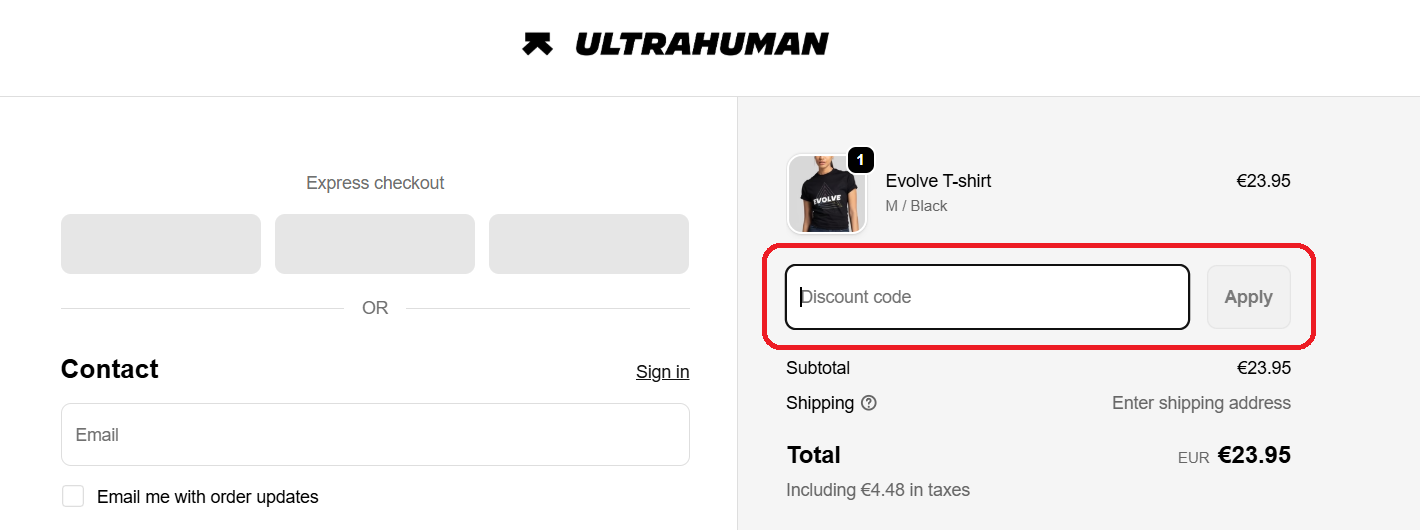Screen dimensions: 1420x530
Task: Click the Evolve T-shirt product name
Action: [938, 181]
